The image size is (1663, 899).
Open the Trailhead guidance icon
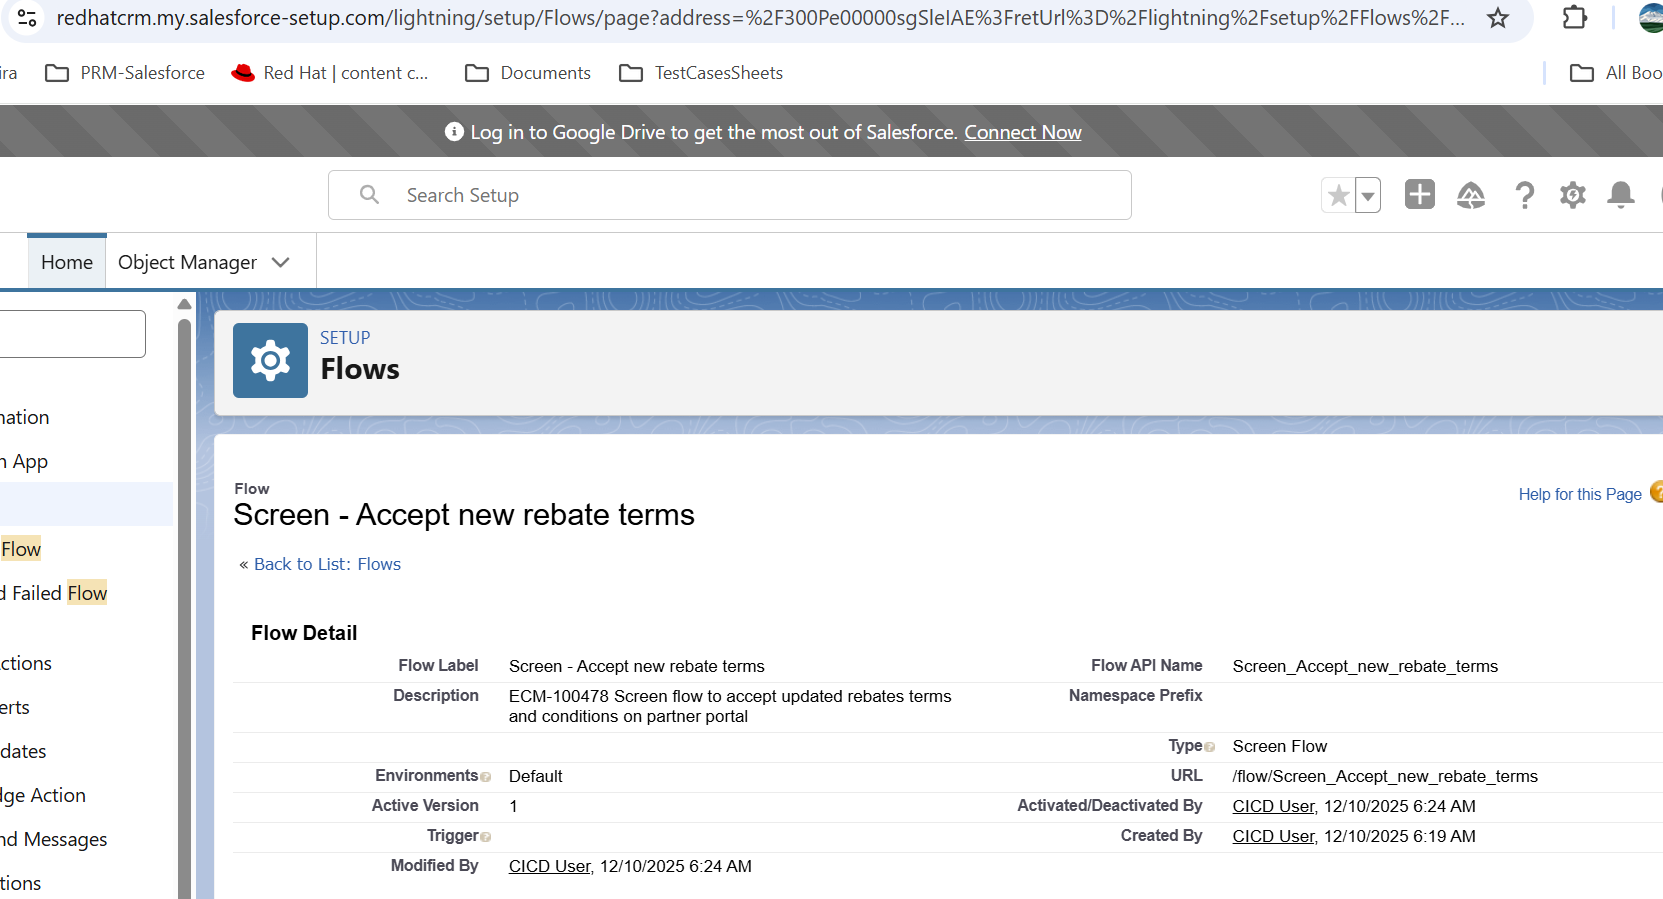pyautogui.click(x=1471, y=195)
